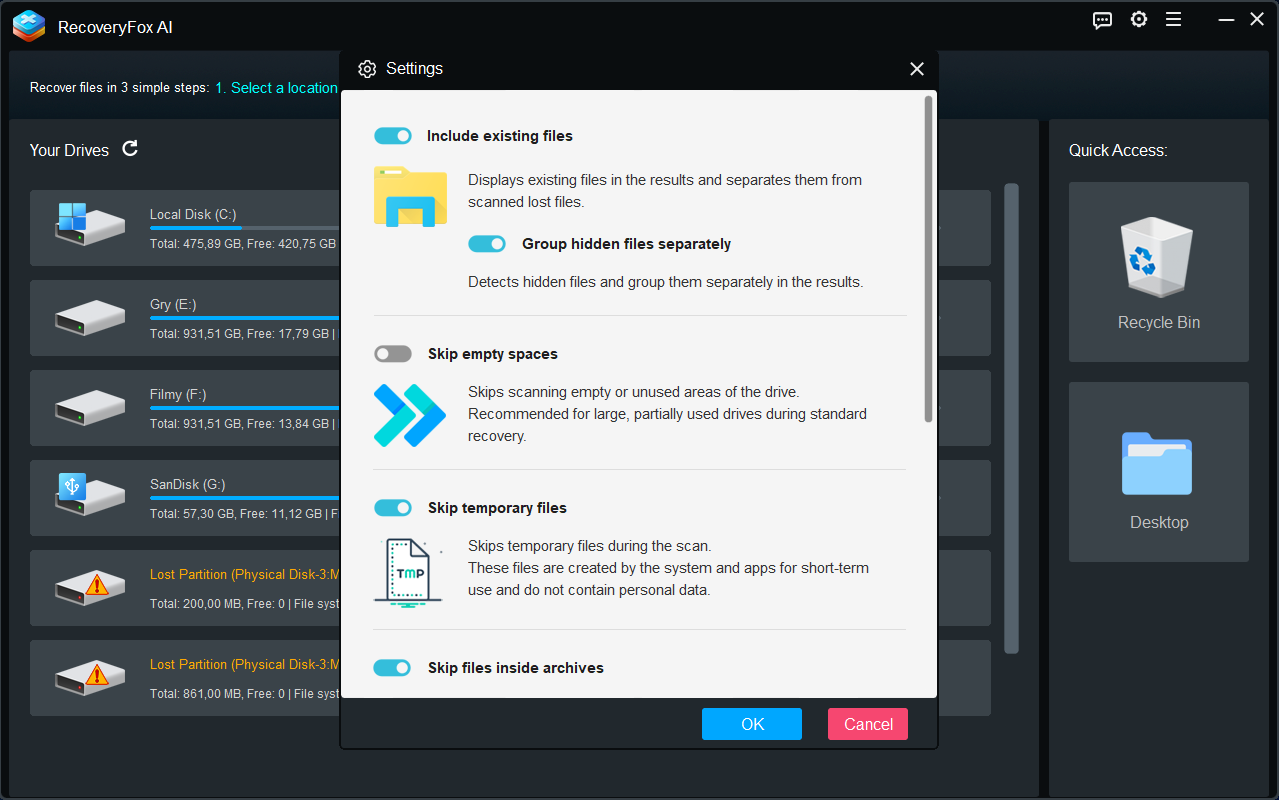Click the Settings dialog vertical scrollbar

929,258
